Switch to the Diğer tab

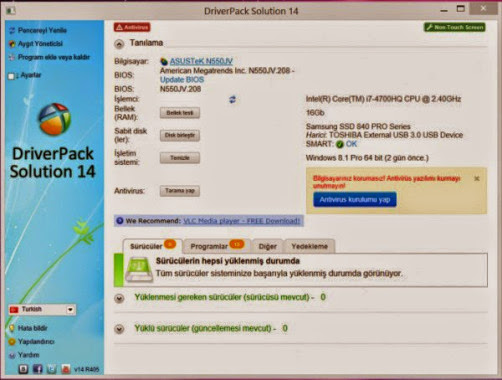click(268, 246)
